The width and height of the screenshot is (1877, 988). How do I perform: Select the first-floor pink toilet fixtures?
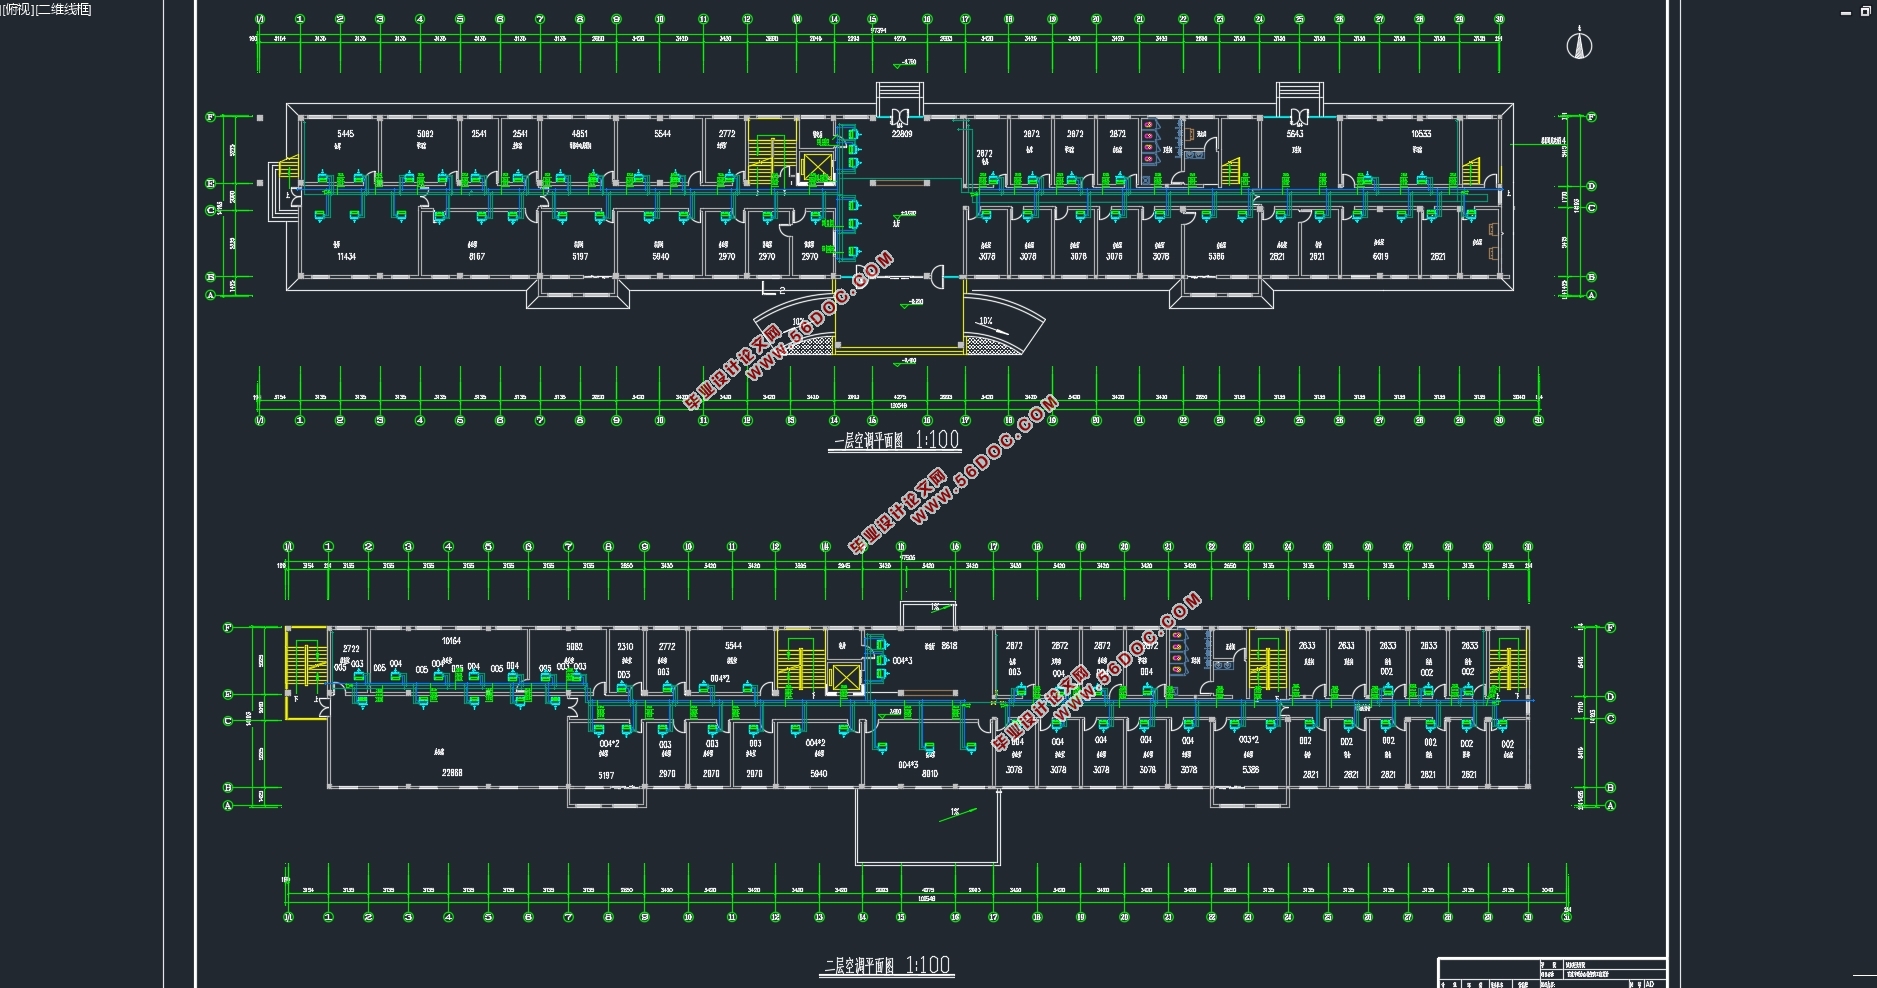pyautogui.click(x=1148, y=141)
